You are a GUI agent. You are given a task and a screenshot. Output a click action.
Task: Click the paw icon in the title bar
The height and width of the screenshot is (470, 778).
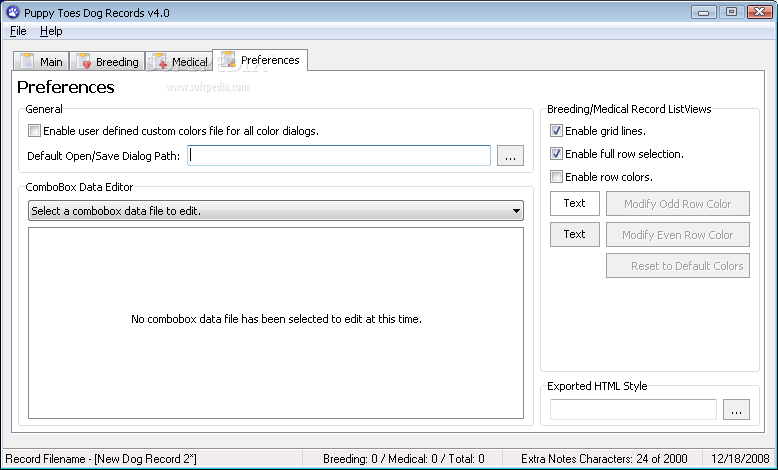pyautogui.click(x=12, y=11)
